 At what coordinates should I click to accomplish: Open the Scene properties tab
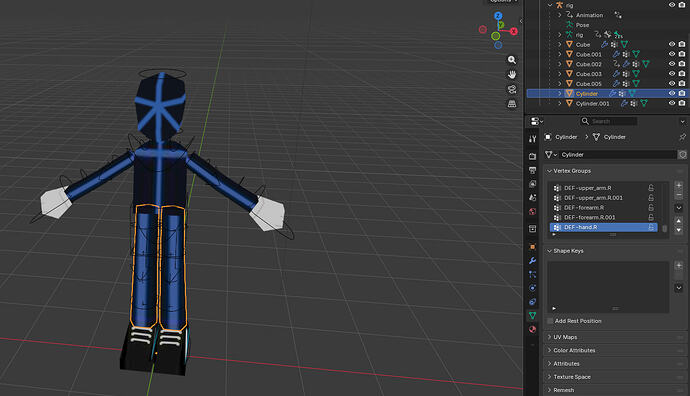(532, 198)
